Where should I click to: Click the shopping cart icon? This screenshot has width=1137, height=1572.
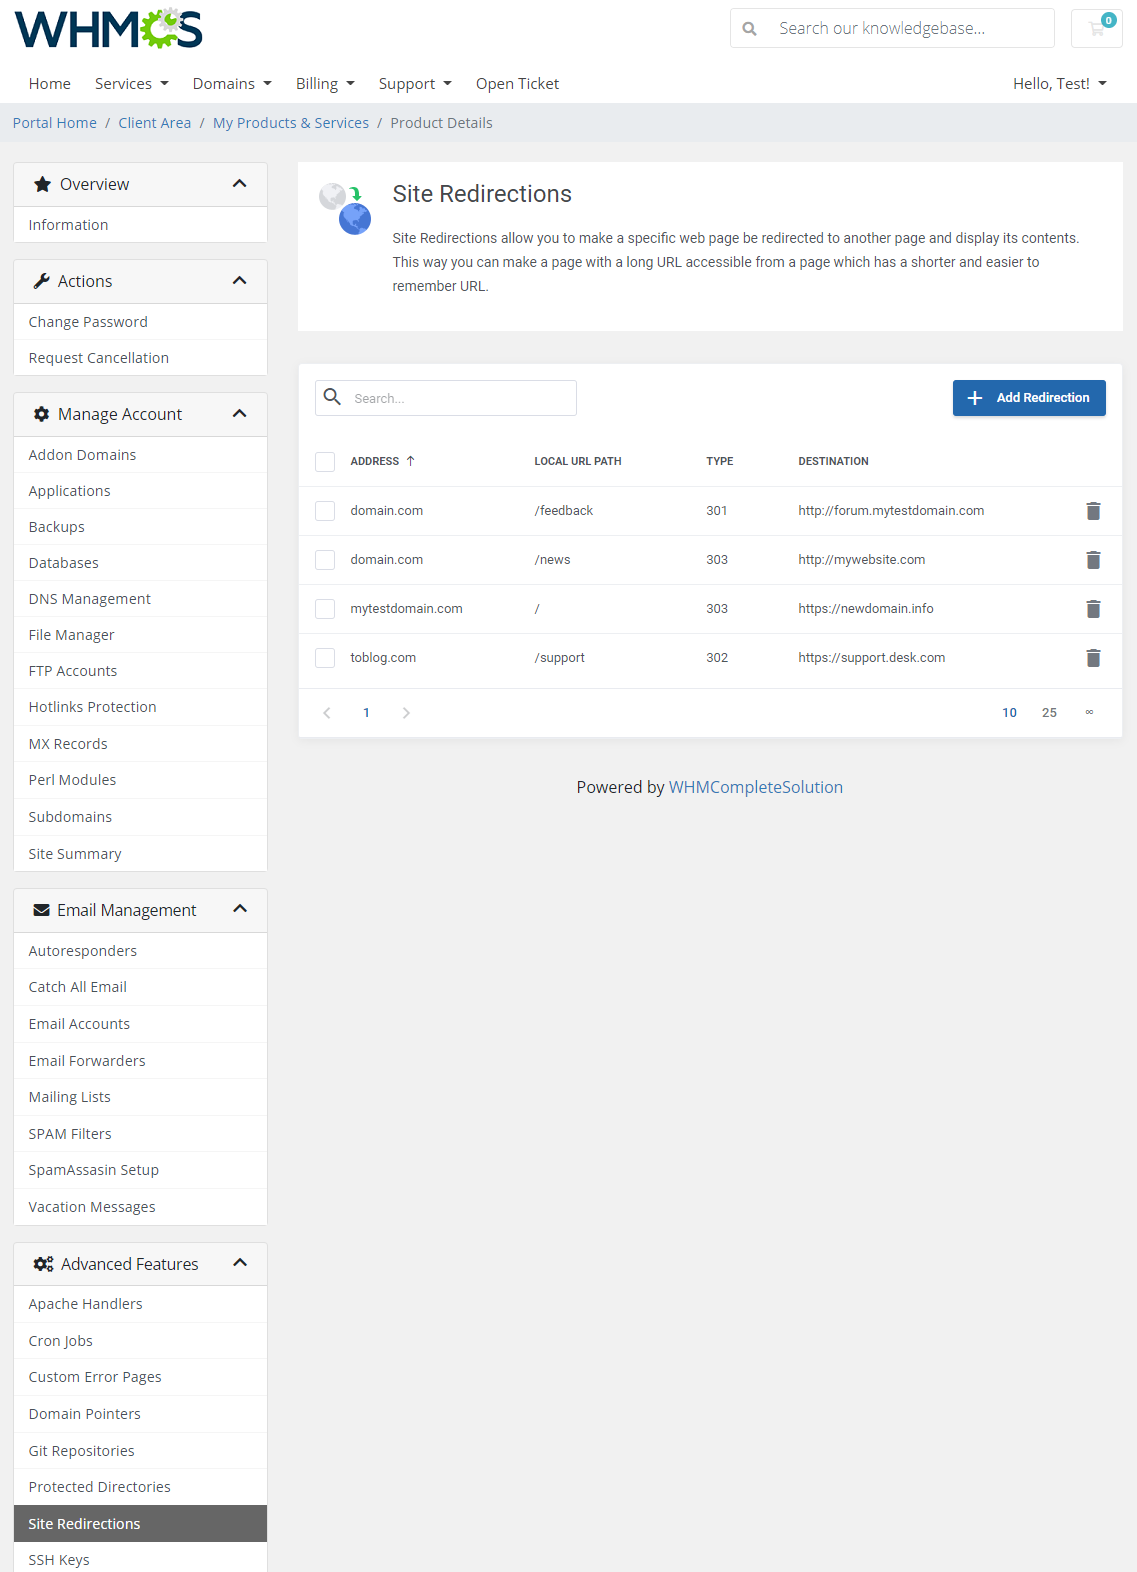[1096, 28]
